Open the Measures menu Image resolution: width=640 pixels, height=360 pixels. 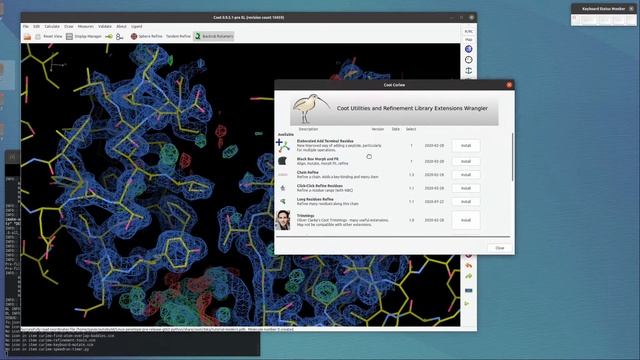(x=86, y=27)
